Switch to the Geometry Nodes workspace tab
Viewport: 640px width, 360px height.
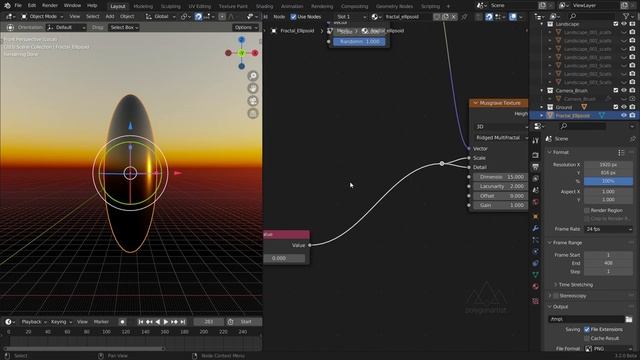394,6
